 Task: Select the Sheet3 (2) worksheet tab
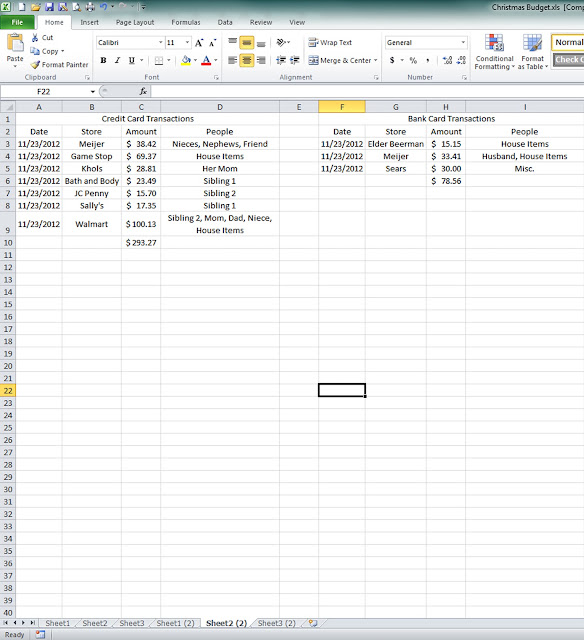[x=276, y=623]
